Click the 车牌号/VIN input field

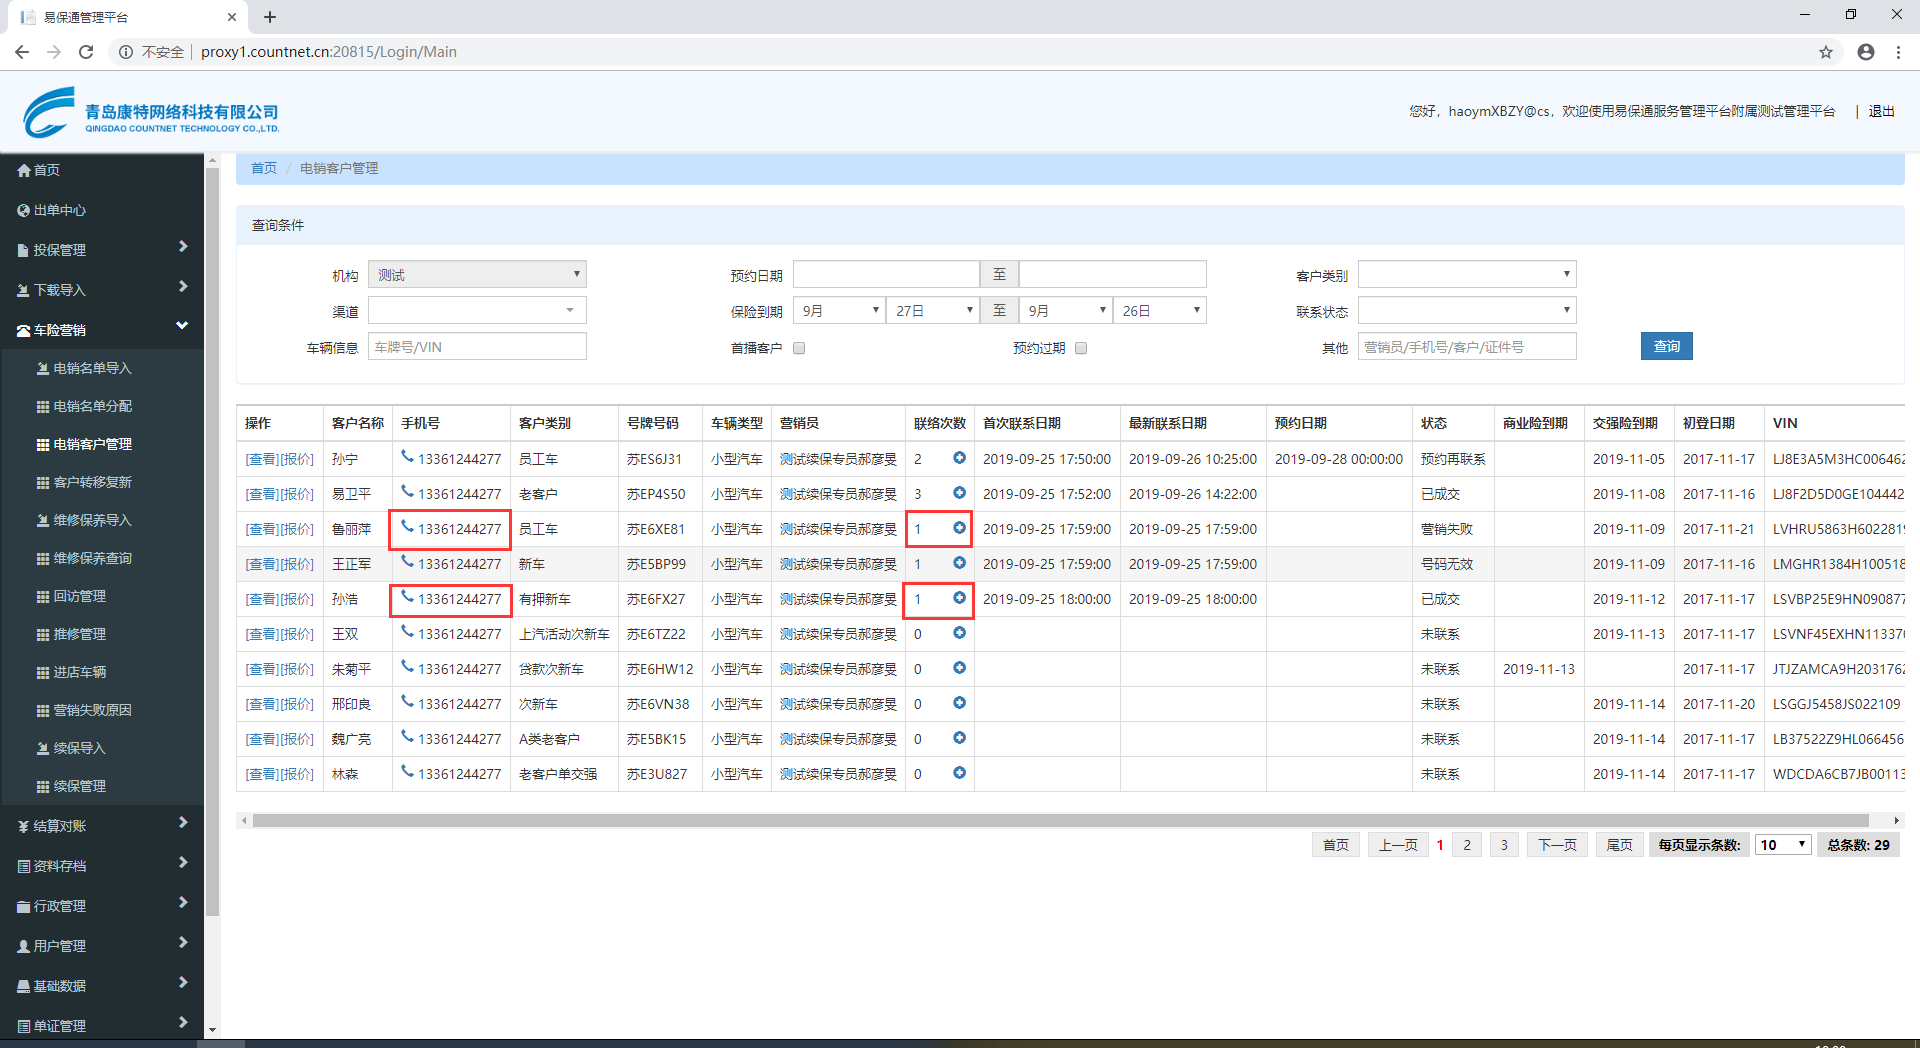pyautogui.click(x=477, y=347)
